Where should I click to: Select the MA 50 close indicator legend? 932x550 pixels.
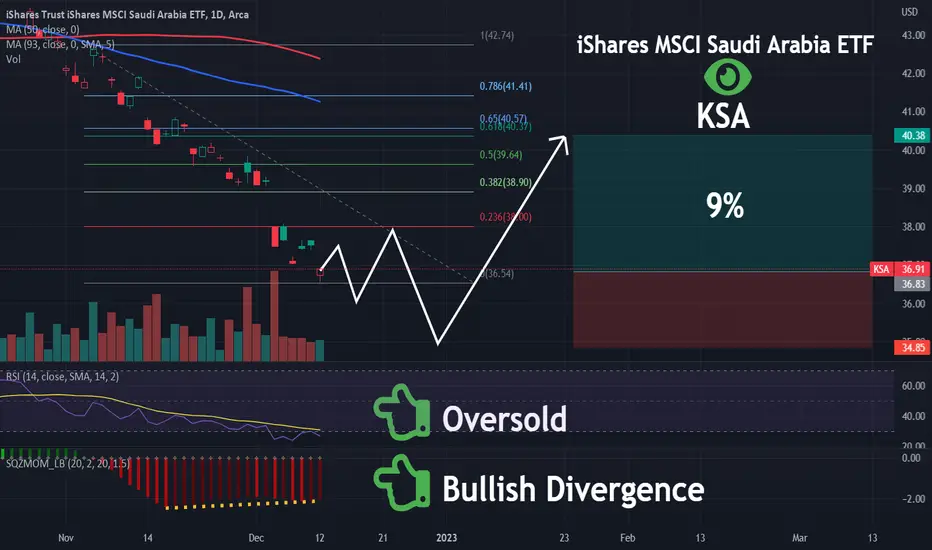pyautogui.click(x=42, y=29)
